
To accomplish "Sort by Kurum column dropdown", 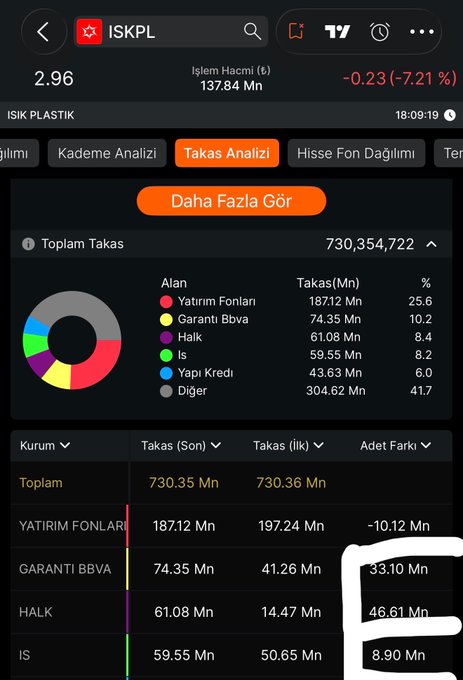I will coord(45,445).
